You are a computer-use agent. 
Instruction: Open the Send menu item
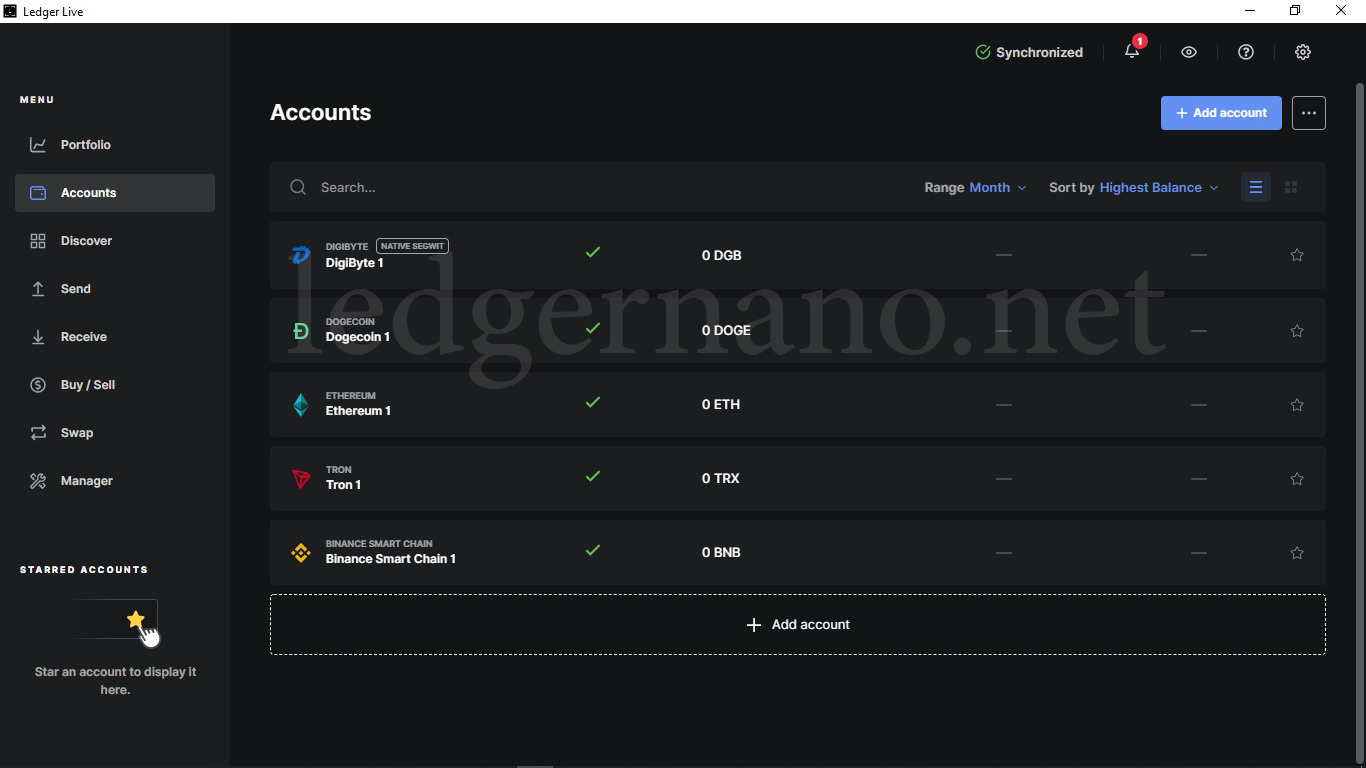(x=115, y=289)
